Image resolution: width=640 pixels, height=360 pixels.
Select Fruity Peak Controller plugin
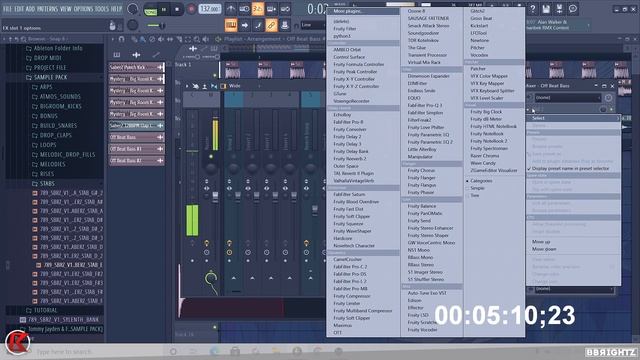tap(355, 71)
